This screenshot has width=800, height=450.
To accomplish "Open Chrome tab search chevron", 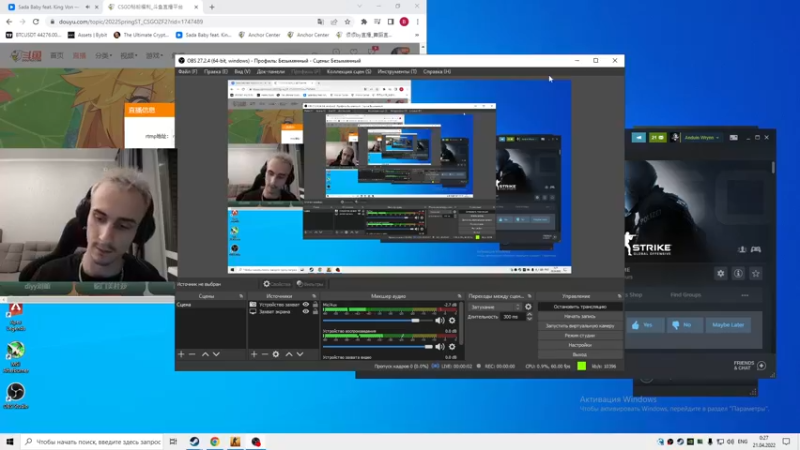I will point(359,7).
